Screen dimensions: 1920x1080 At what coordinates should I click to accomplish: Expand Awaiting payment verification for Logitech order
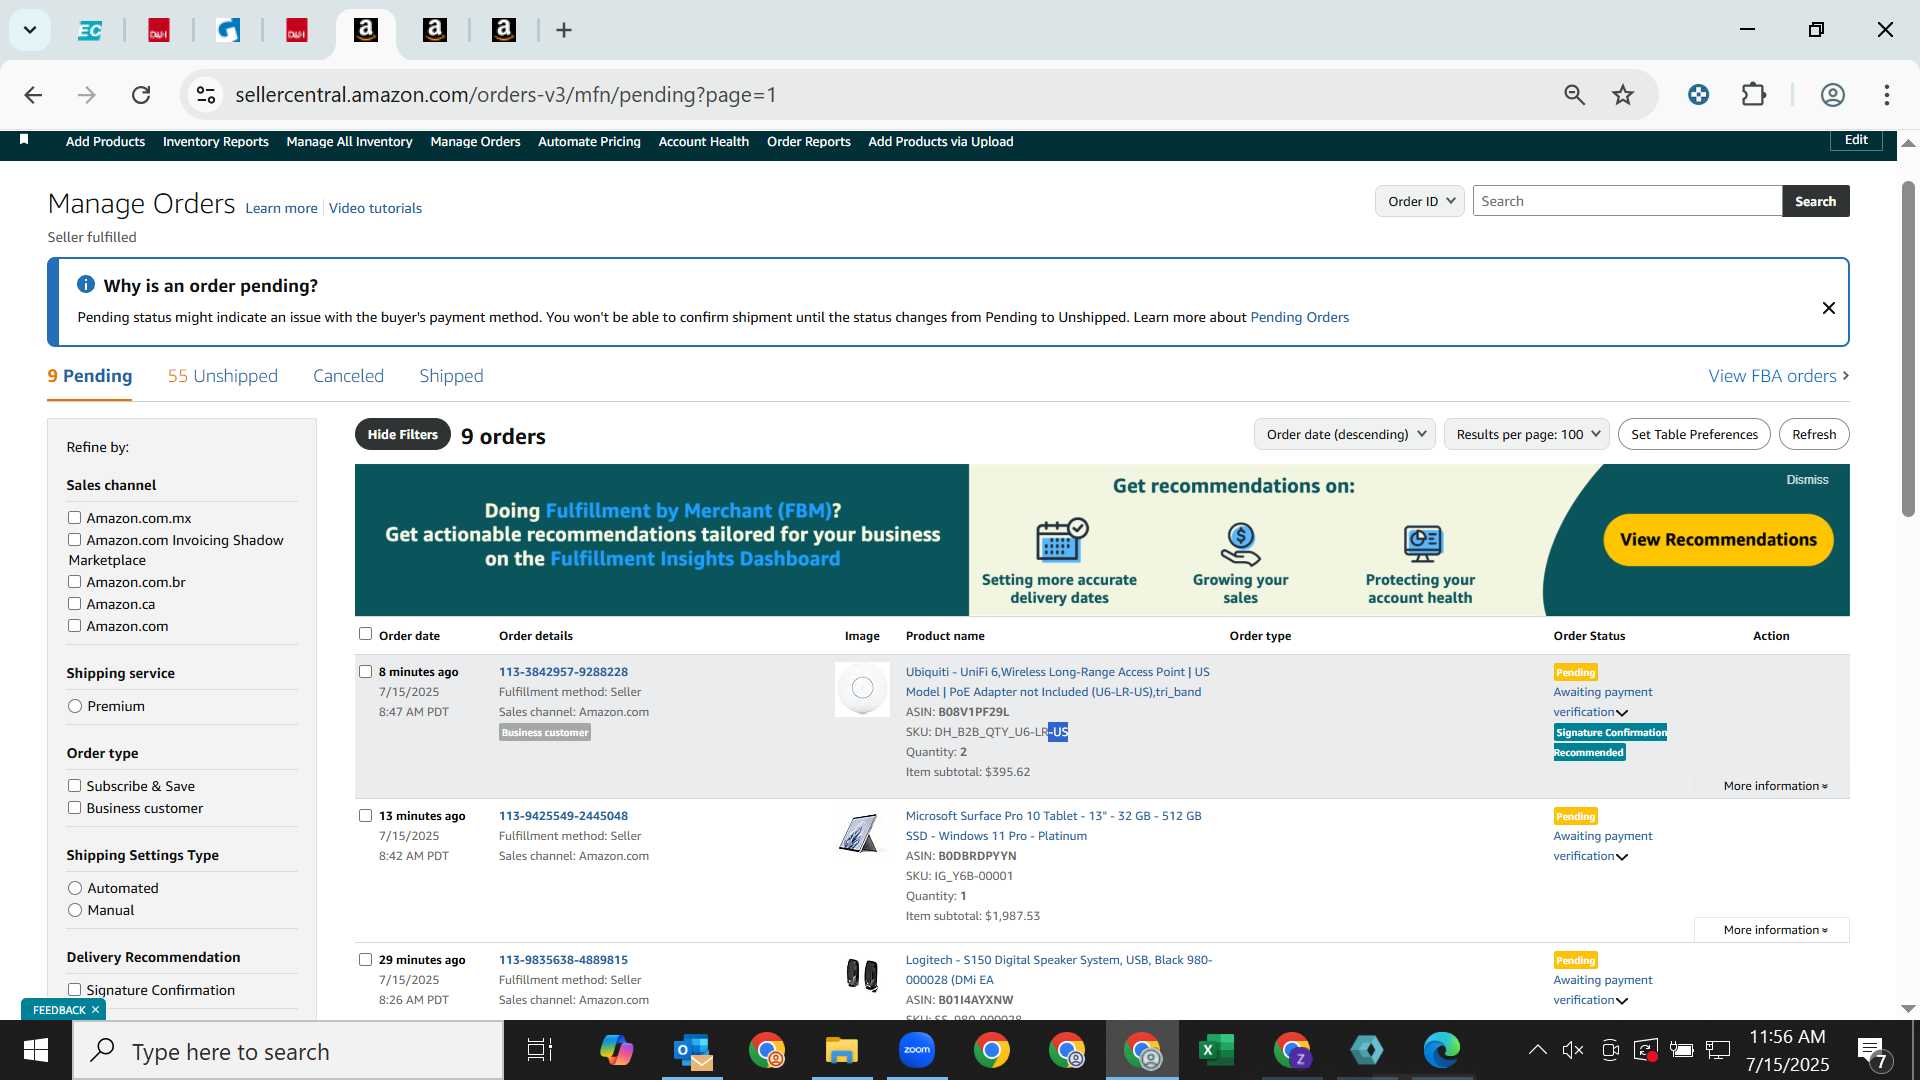pos(1622,1001)
